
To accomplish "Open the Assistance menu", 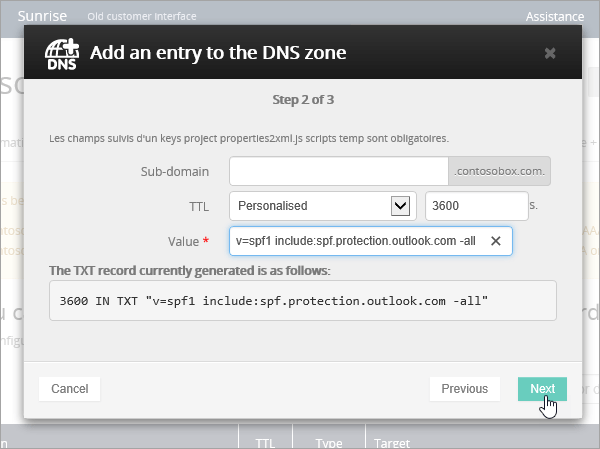I will pyautogui.click(x=554, y=17).
